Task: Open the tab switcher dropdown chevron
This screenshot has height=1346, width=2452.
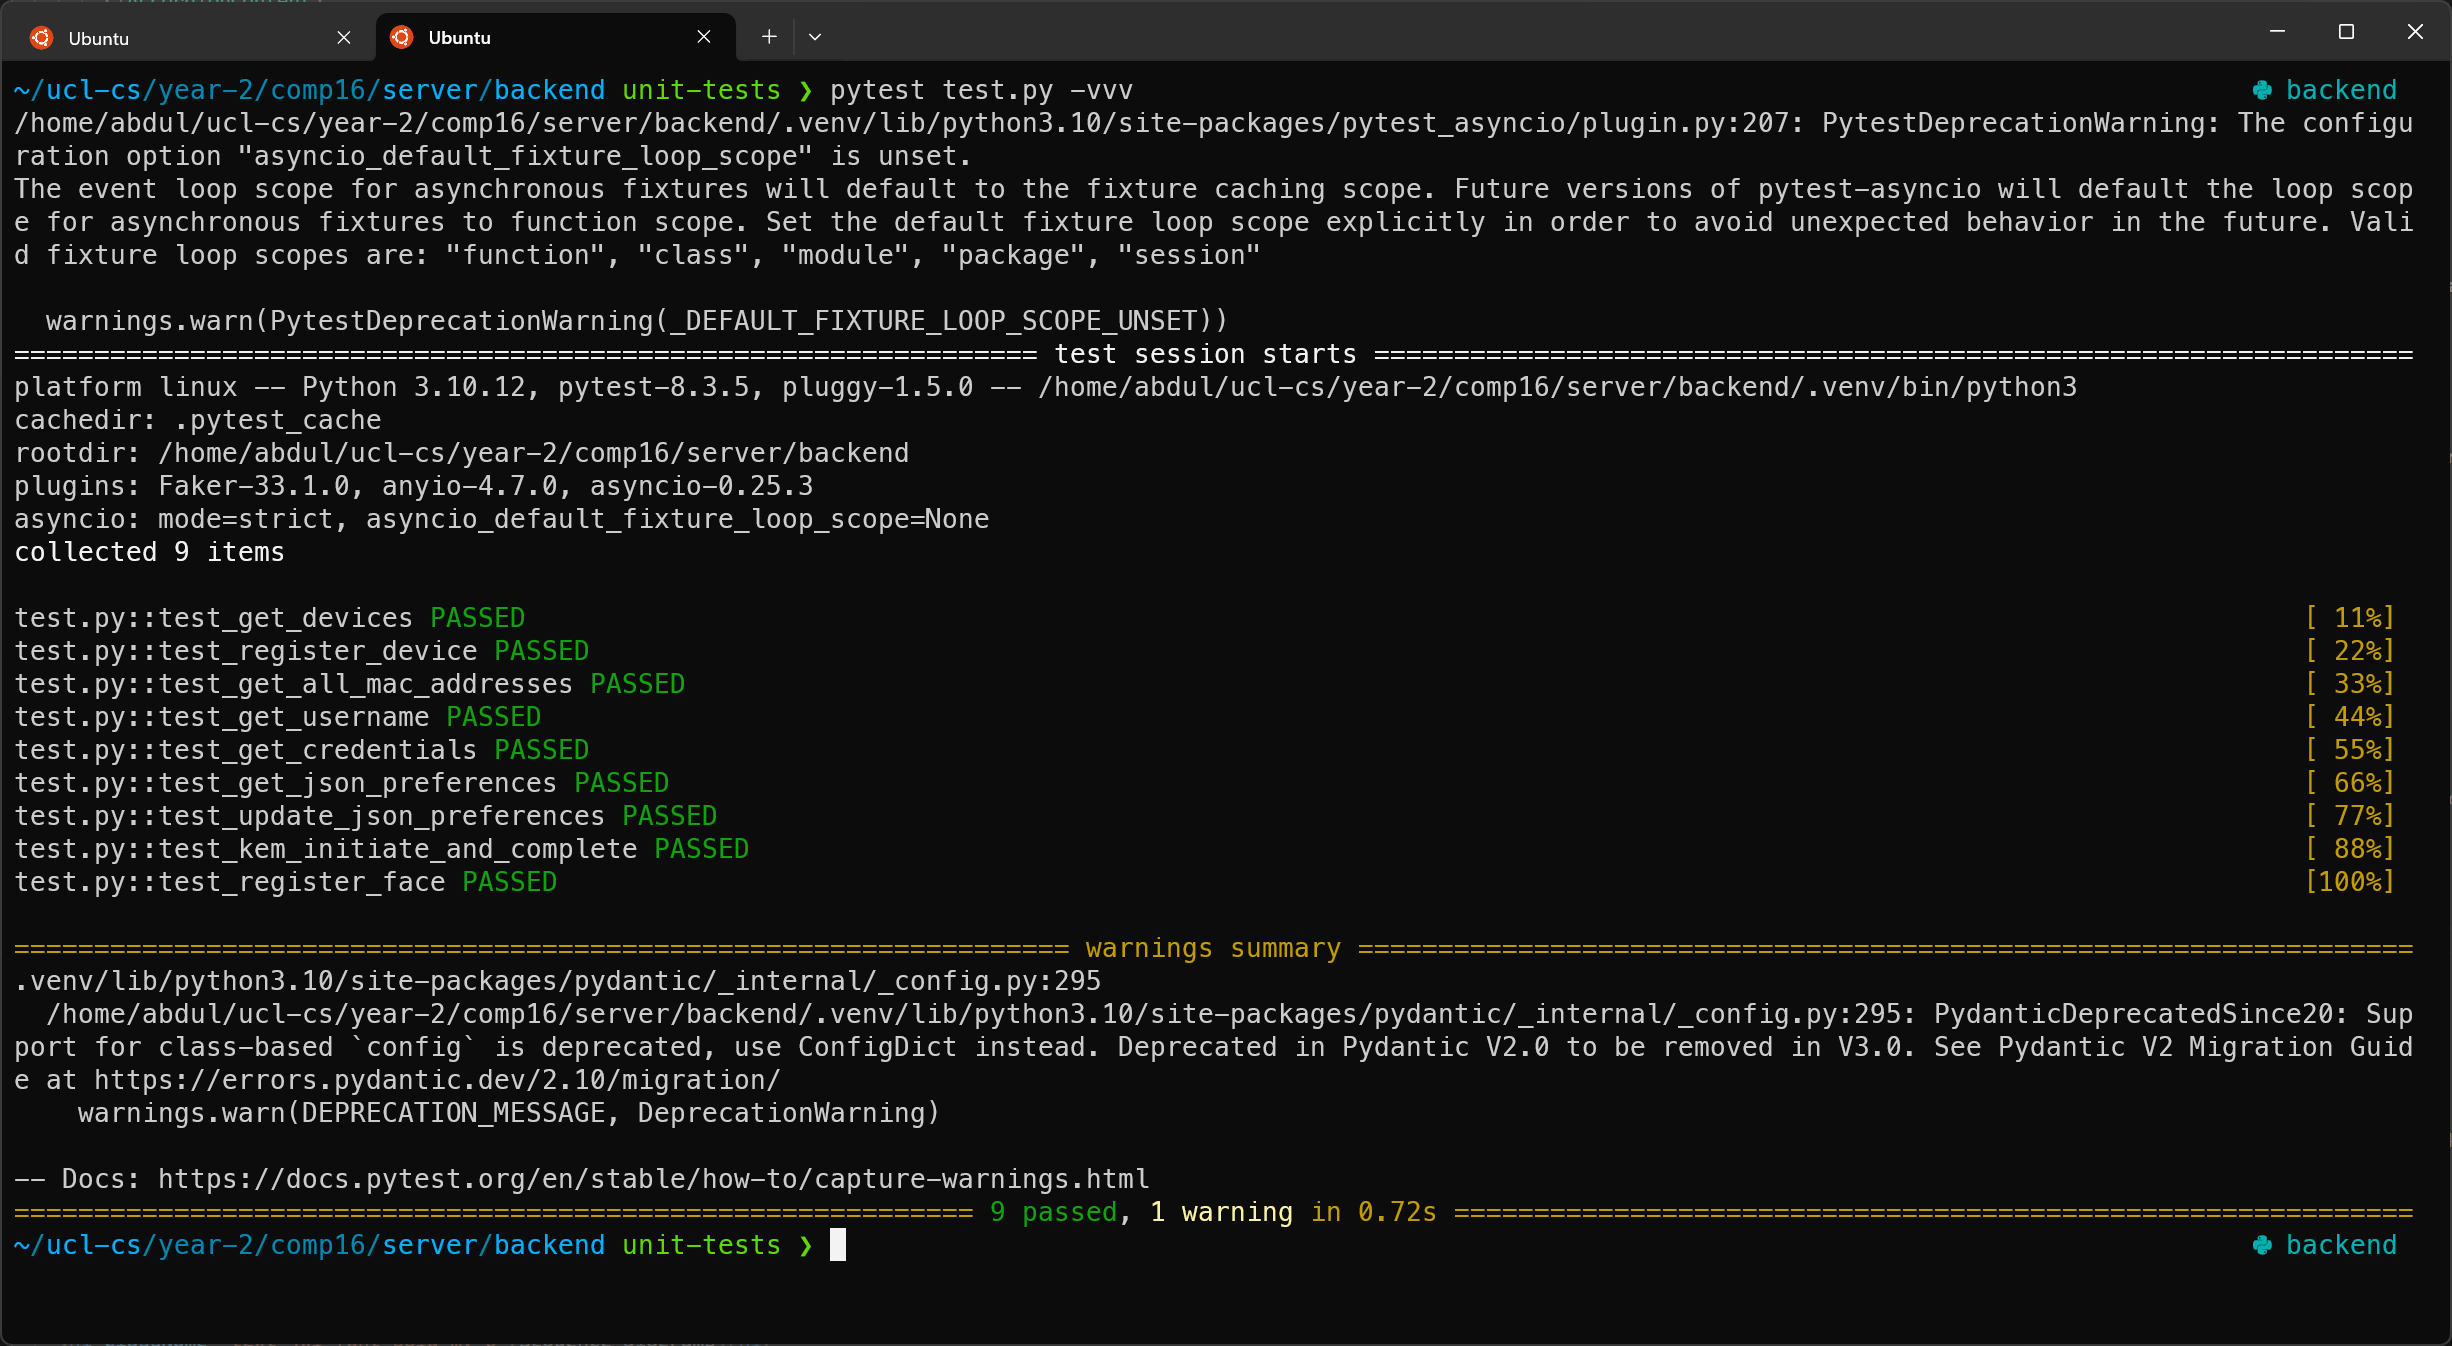Action: (x=815, y=37)
